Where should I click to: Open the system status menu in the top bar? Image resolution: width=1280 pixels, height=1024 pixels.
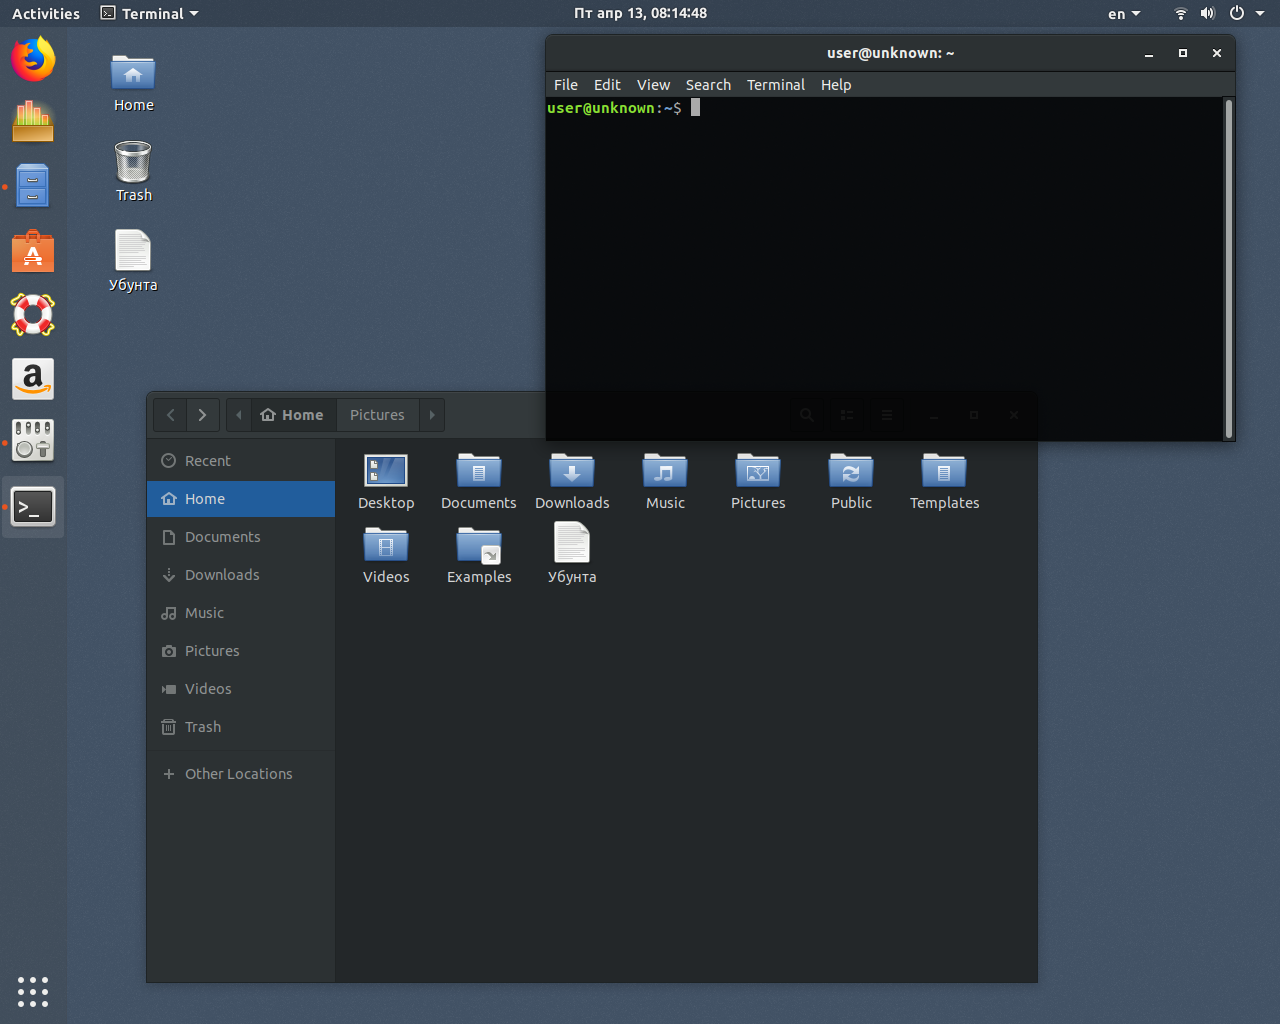click(1207, 13)
